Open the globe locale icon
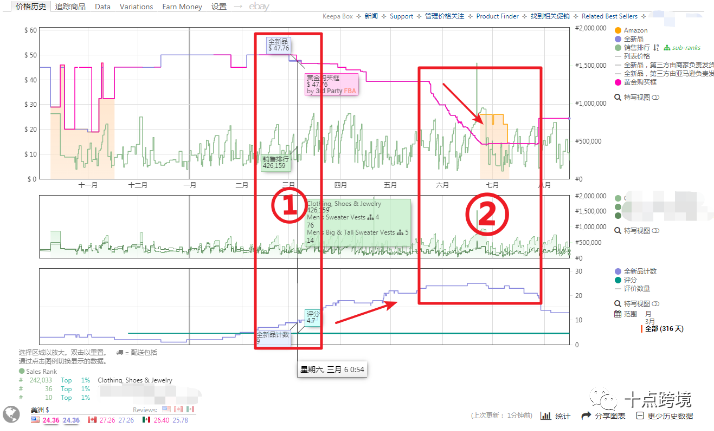Screen dimensions: 714x431 11,414
